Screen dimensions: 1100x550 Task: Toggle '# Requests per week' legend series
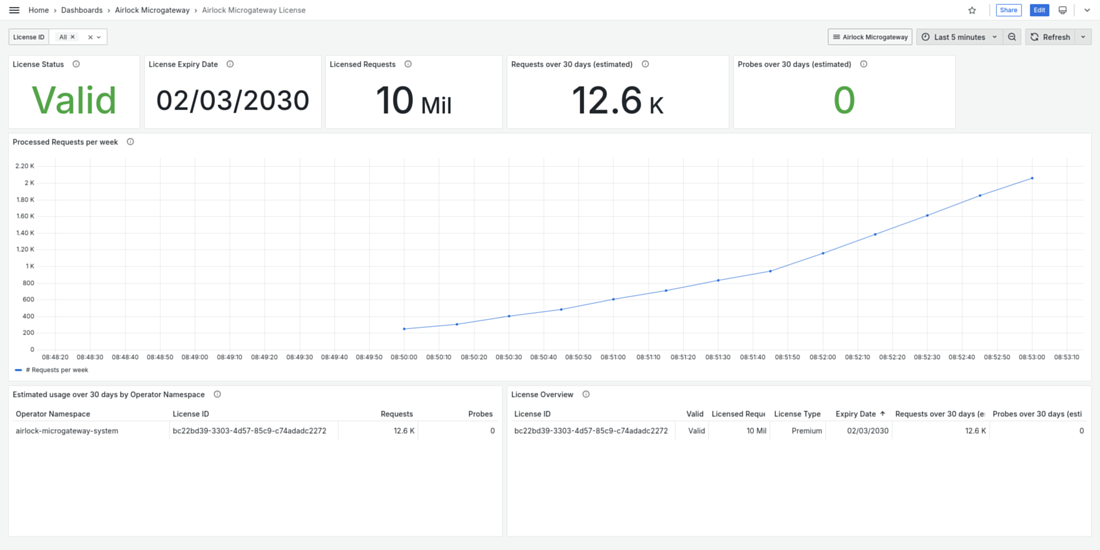pos(56,370)
